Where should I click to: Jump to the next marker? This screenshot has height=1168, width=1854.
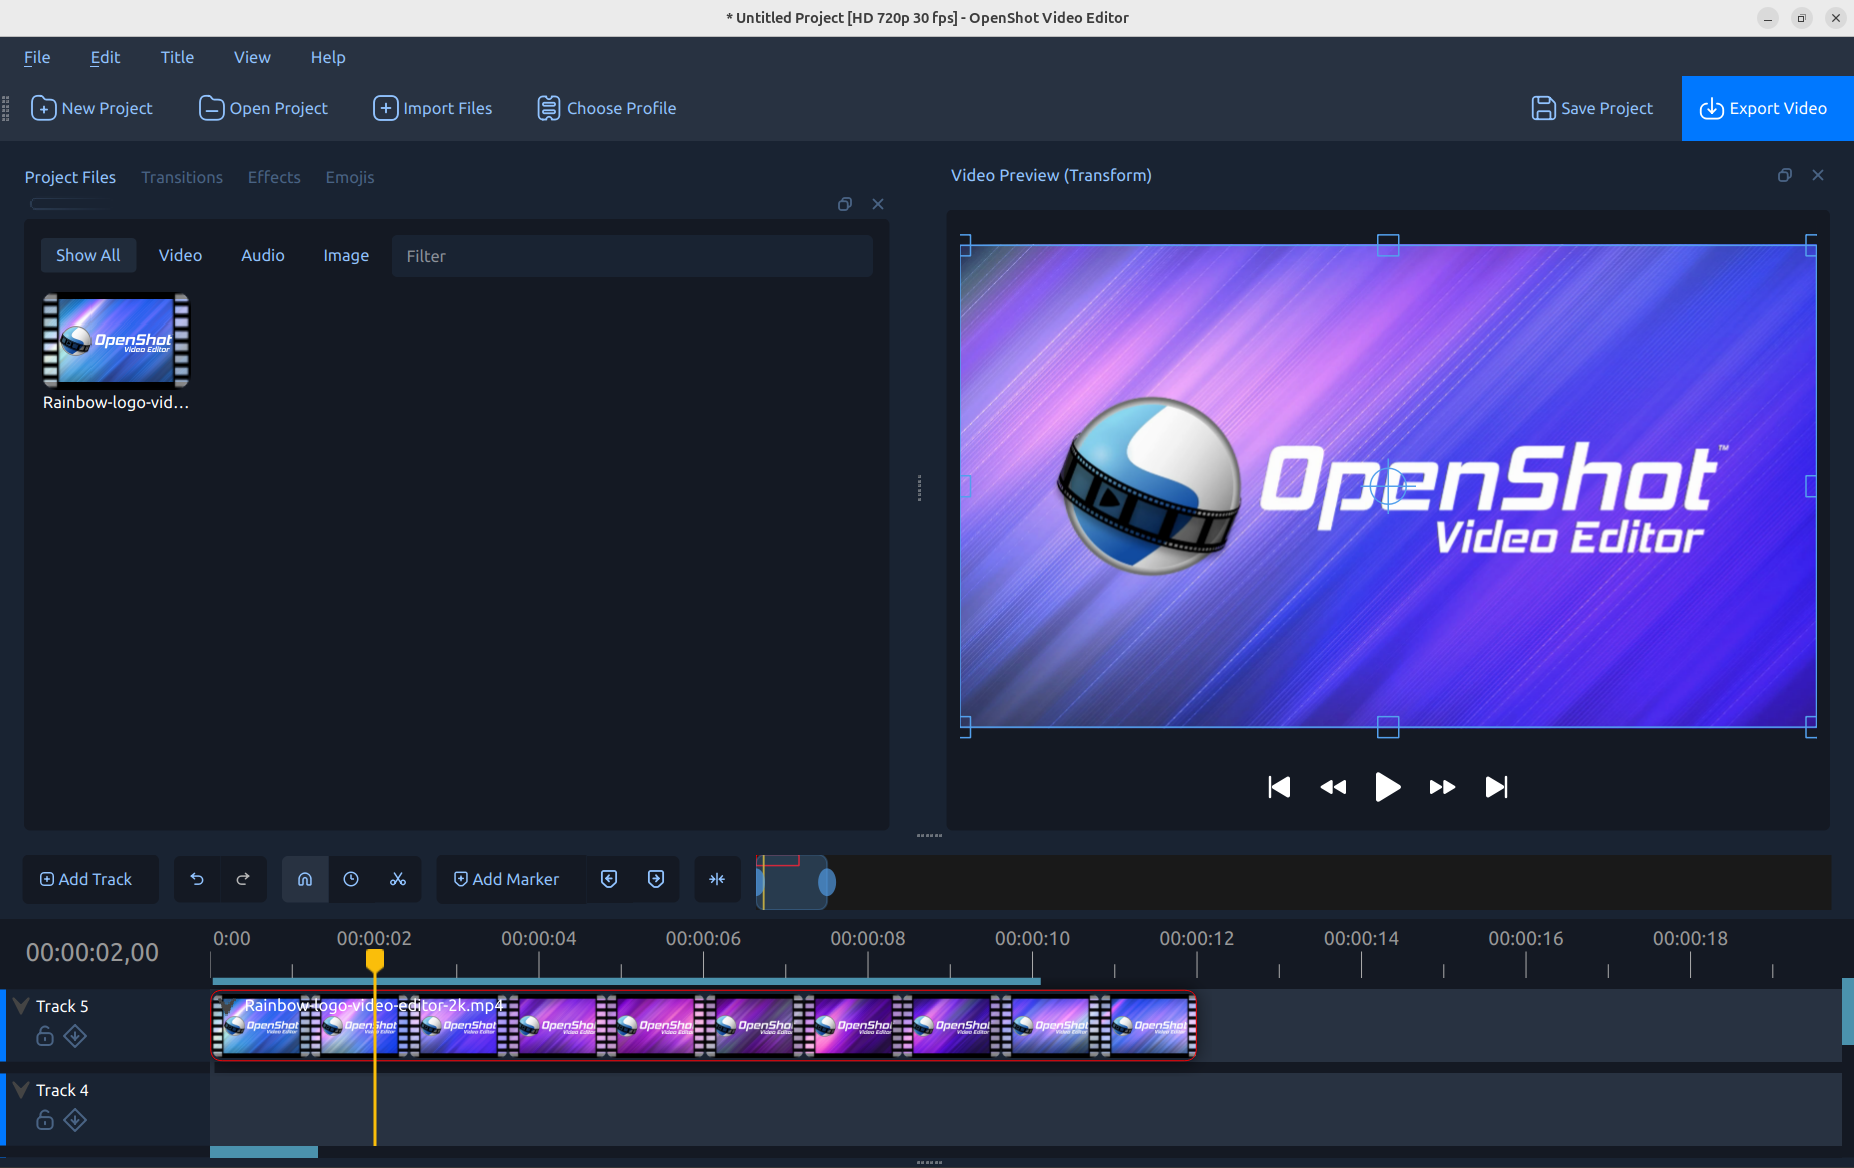click(x=655, y=879)
